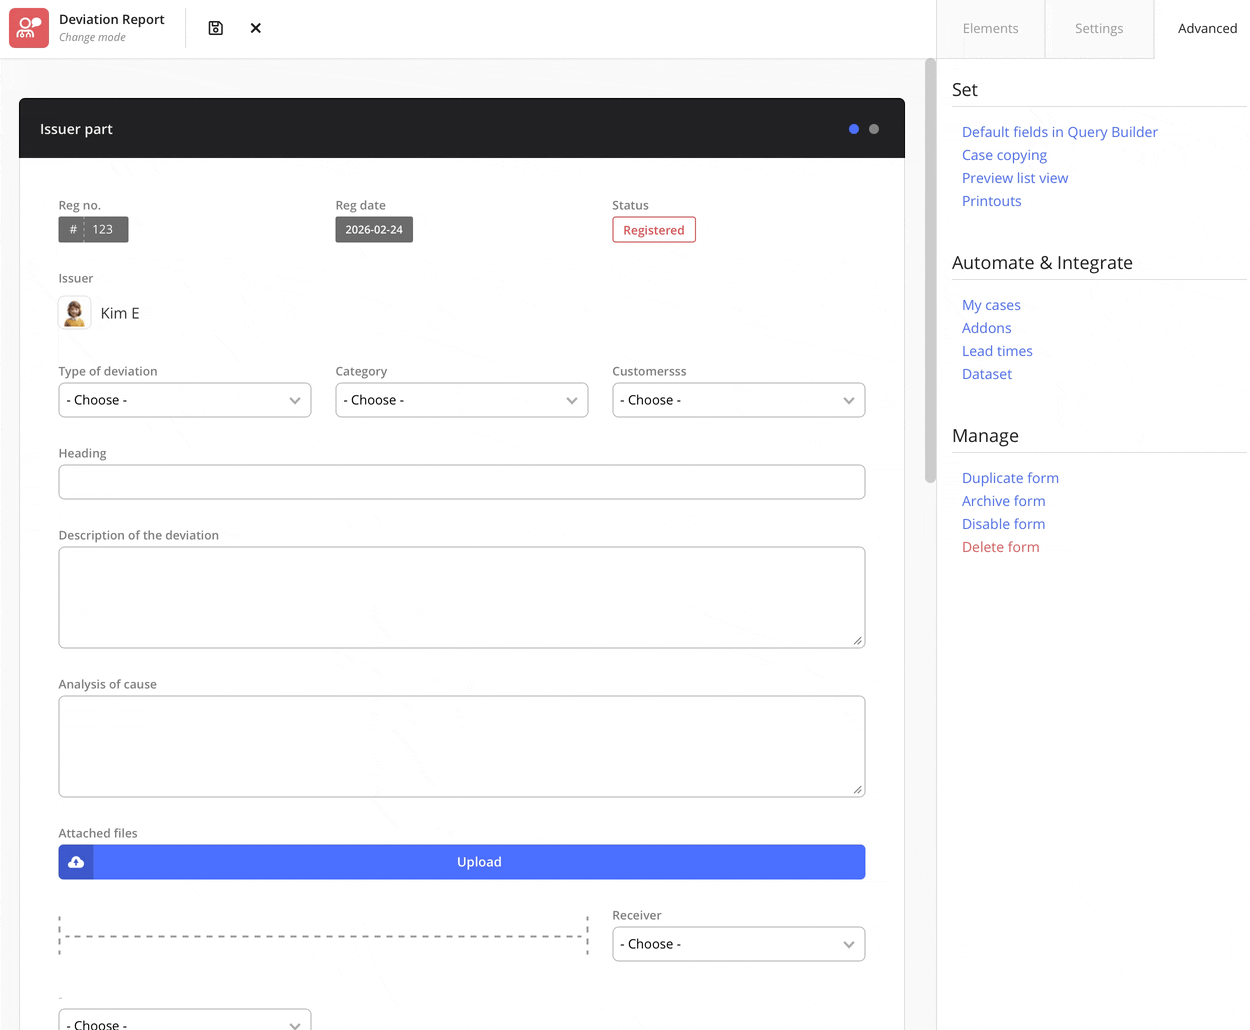Expand the Category dropdown
Viewport: 1250px width, 1030px height.
461,400
